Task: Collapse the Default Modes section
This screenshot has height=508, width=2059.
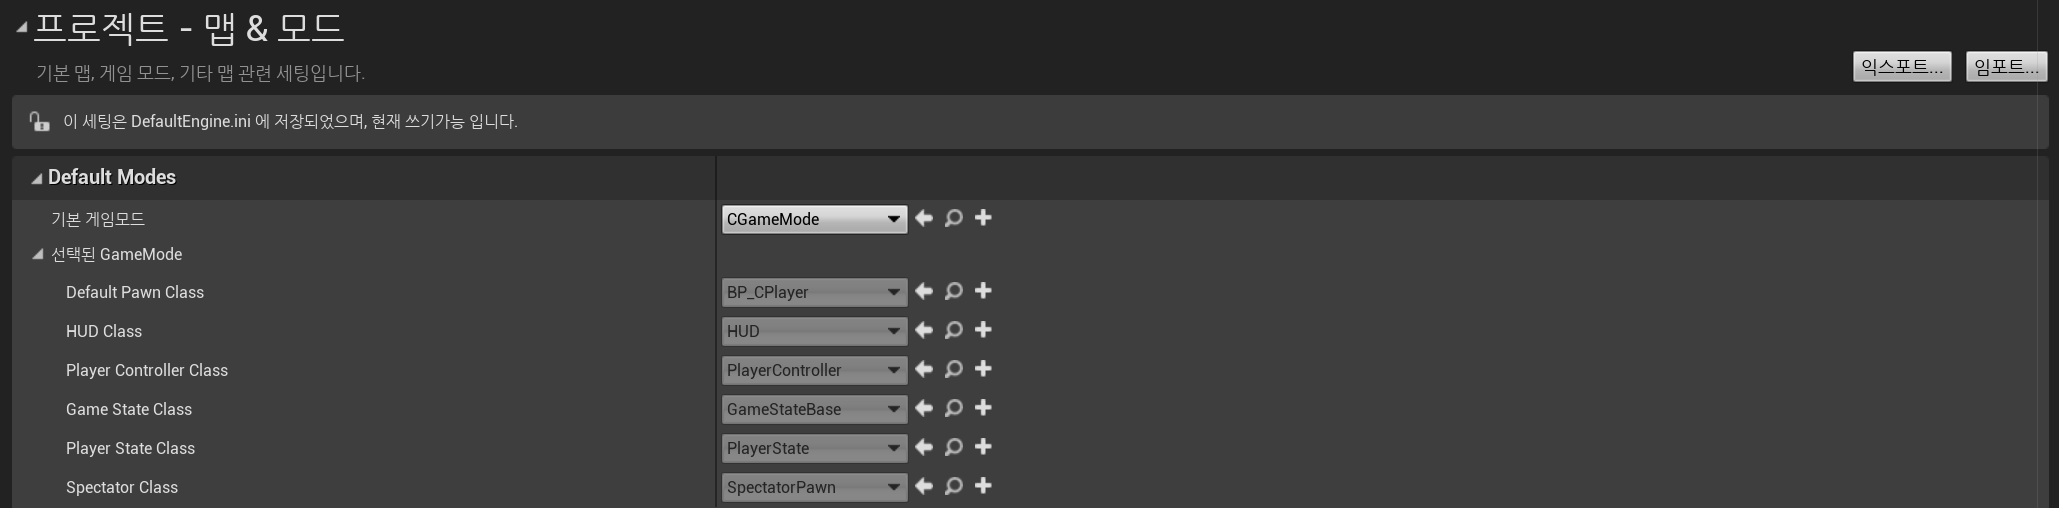Action: (37, 179)
